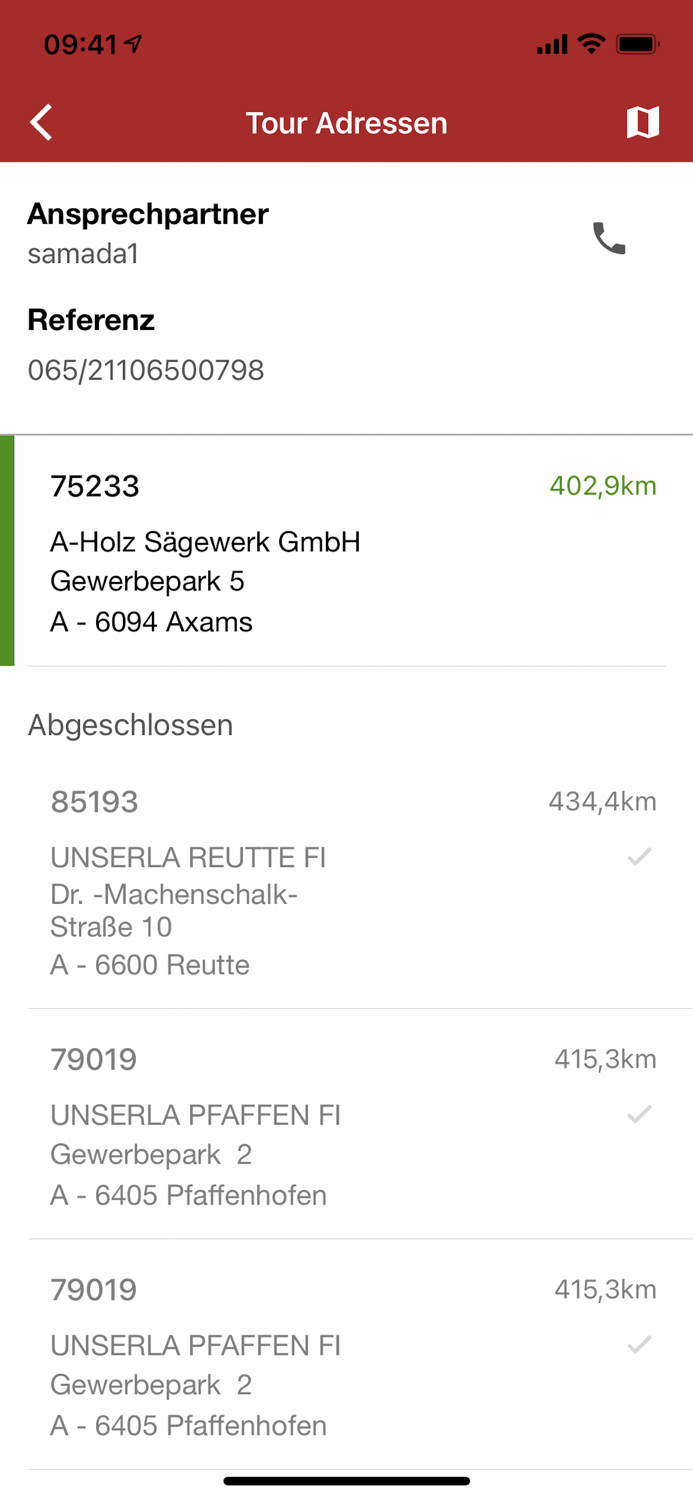This screenshot has height=1500, width=693.
Task: Tap the phone icon to call samada1
Action: pos(609,239)
